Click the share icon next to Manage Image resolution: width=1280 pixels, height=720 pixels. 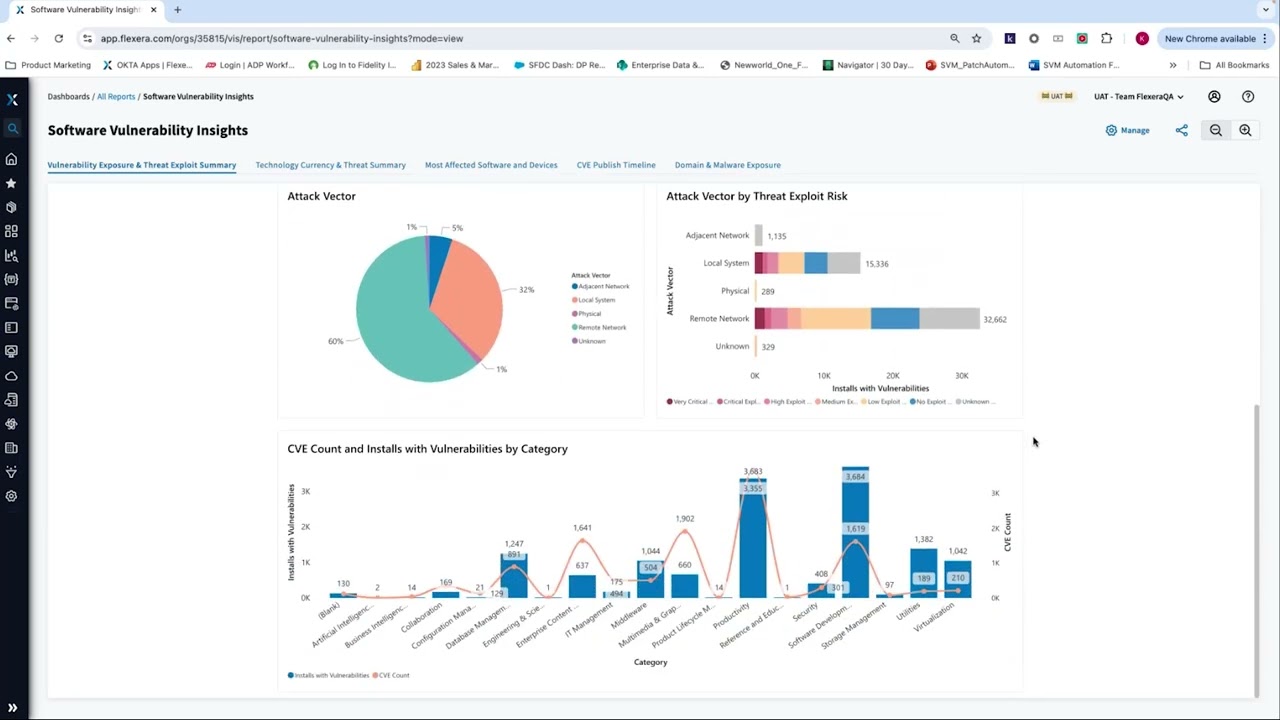coord(1182,130)
